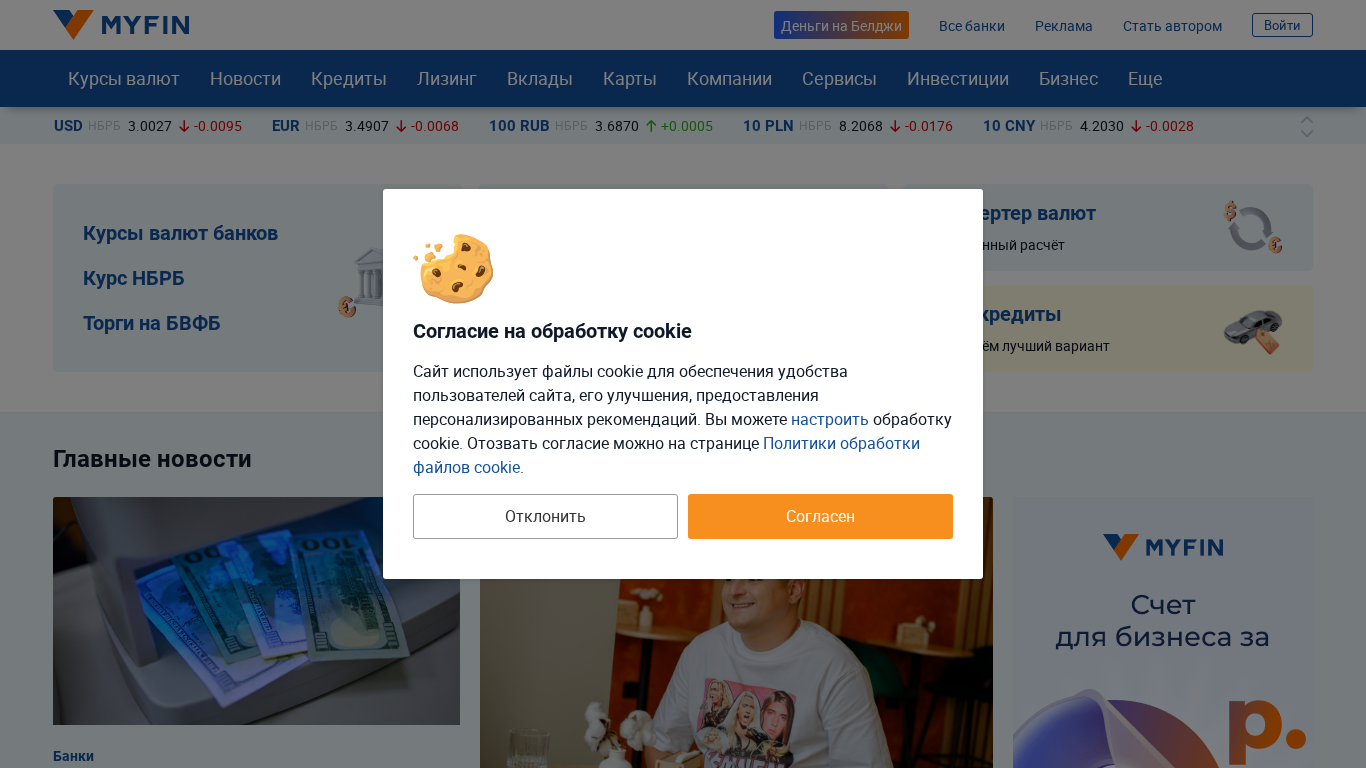The height and width of the screenshot is (768, 1366).
Task: Accept cookies with Согласен button
Action: [x=820, y=516]
